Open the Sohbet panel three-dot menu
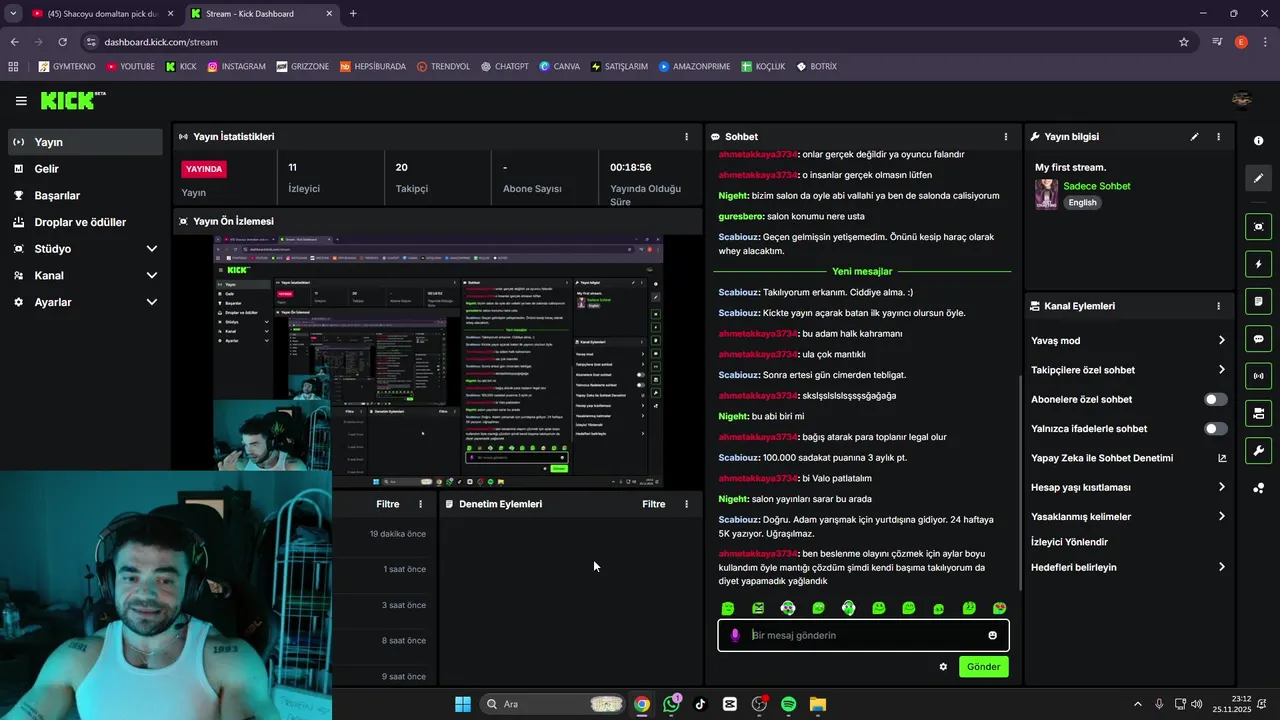1280x720 pixels. click(1006, 137)
